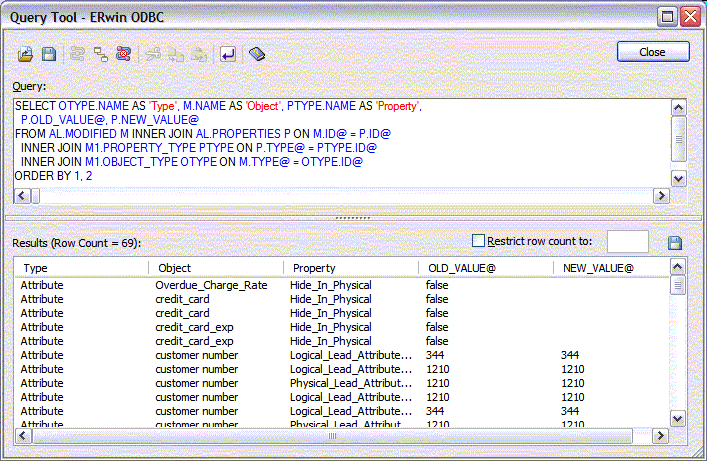Click the Property column header
This screenshot has width=707, height=461.
click(350, 268)
